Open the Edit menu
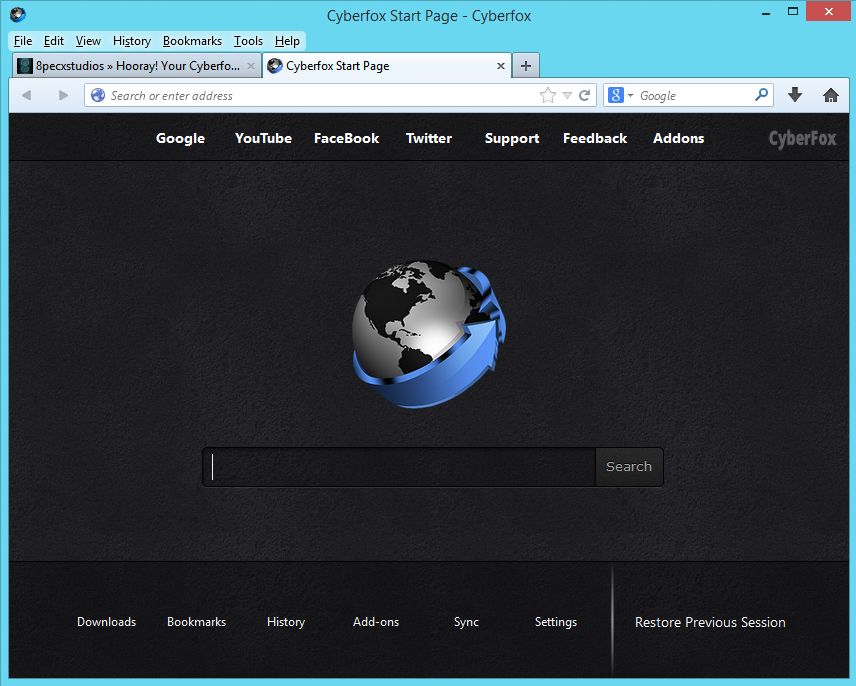This screenshot has height=686, width=856. 54,41
